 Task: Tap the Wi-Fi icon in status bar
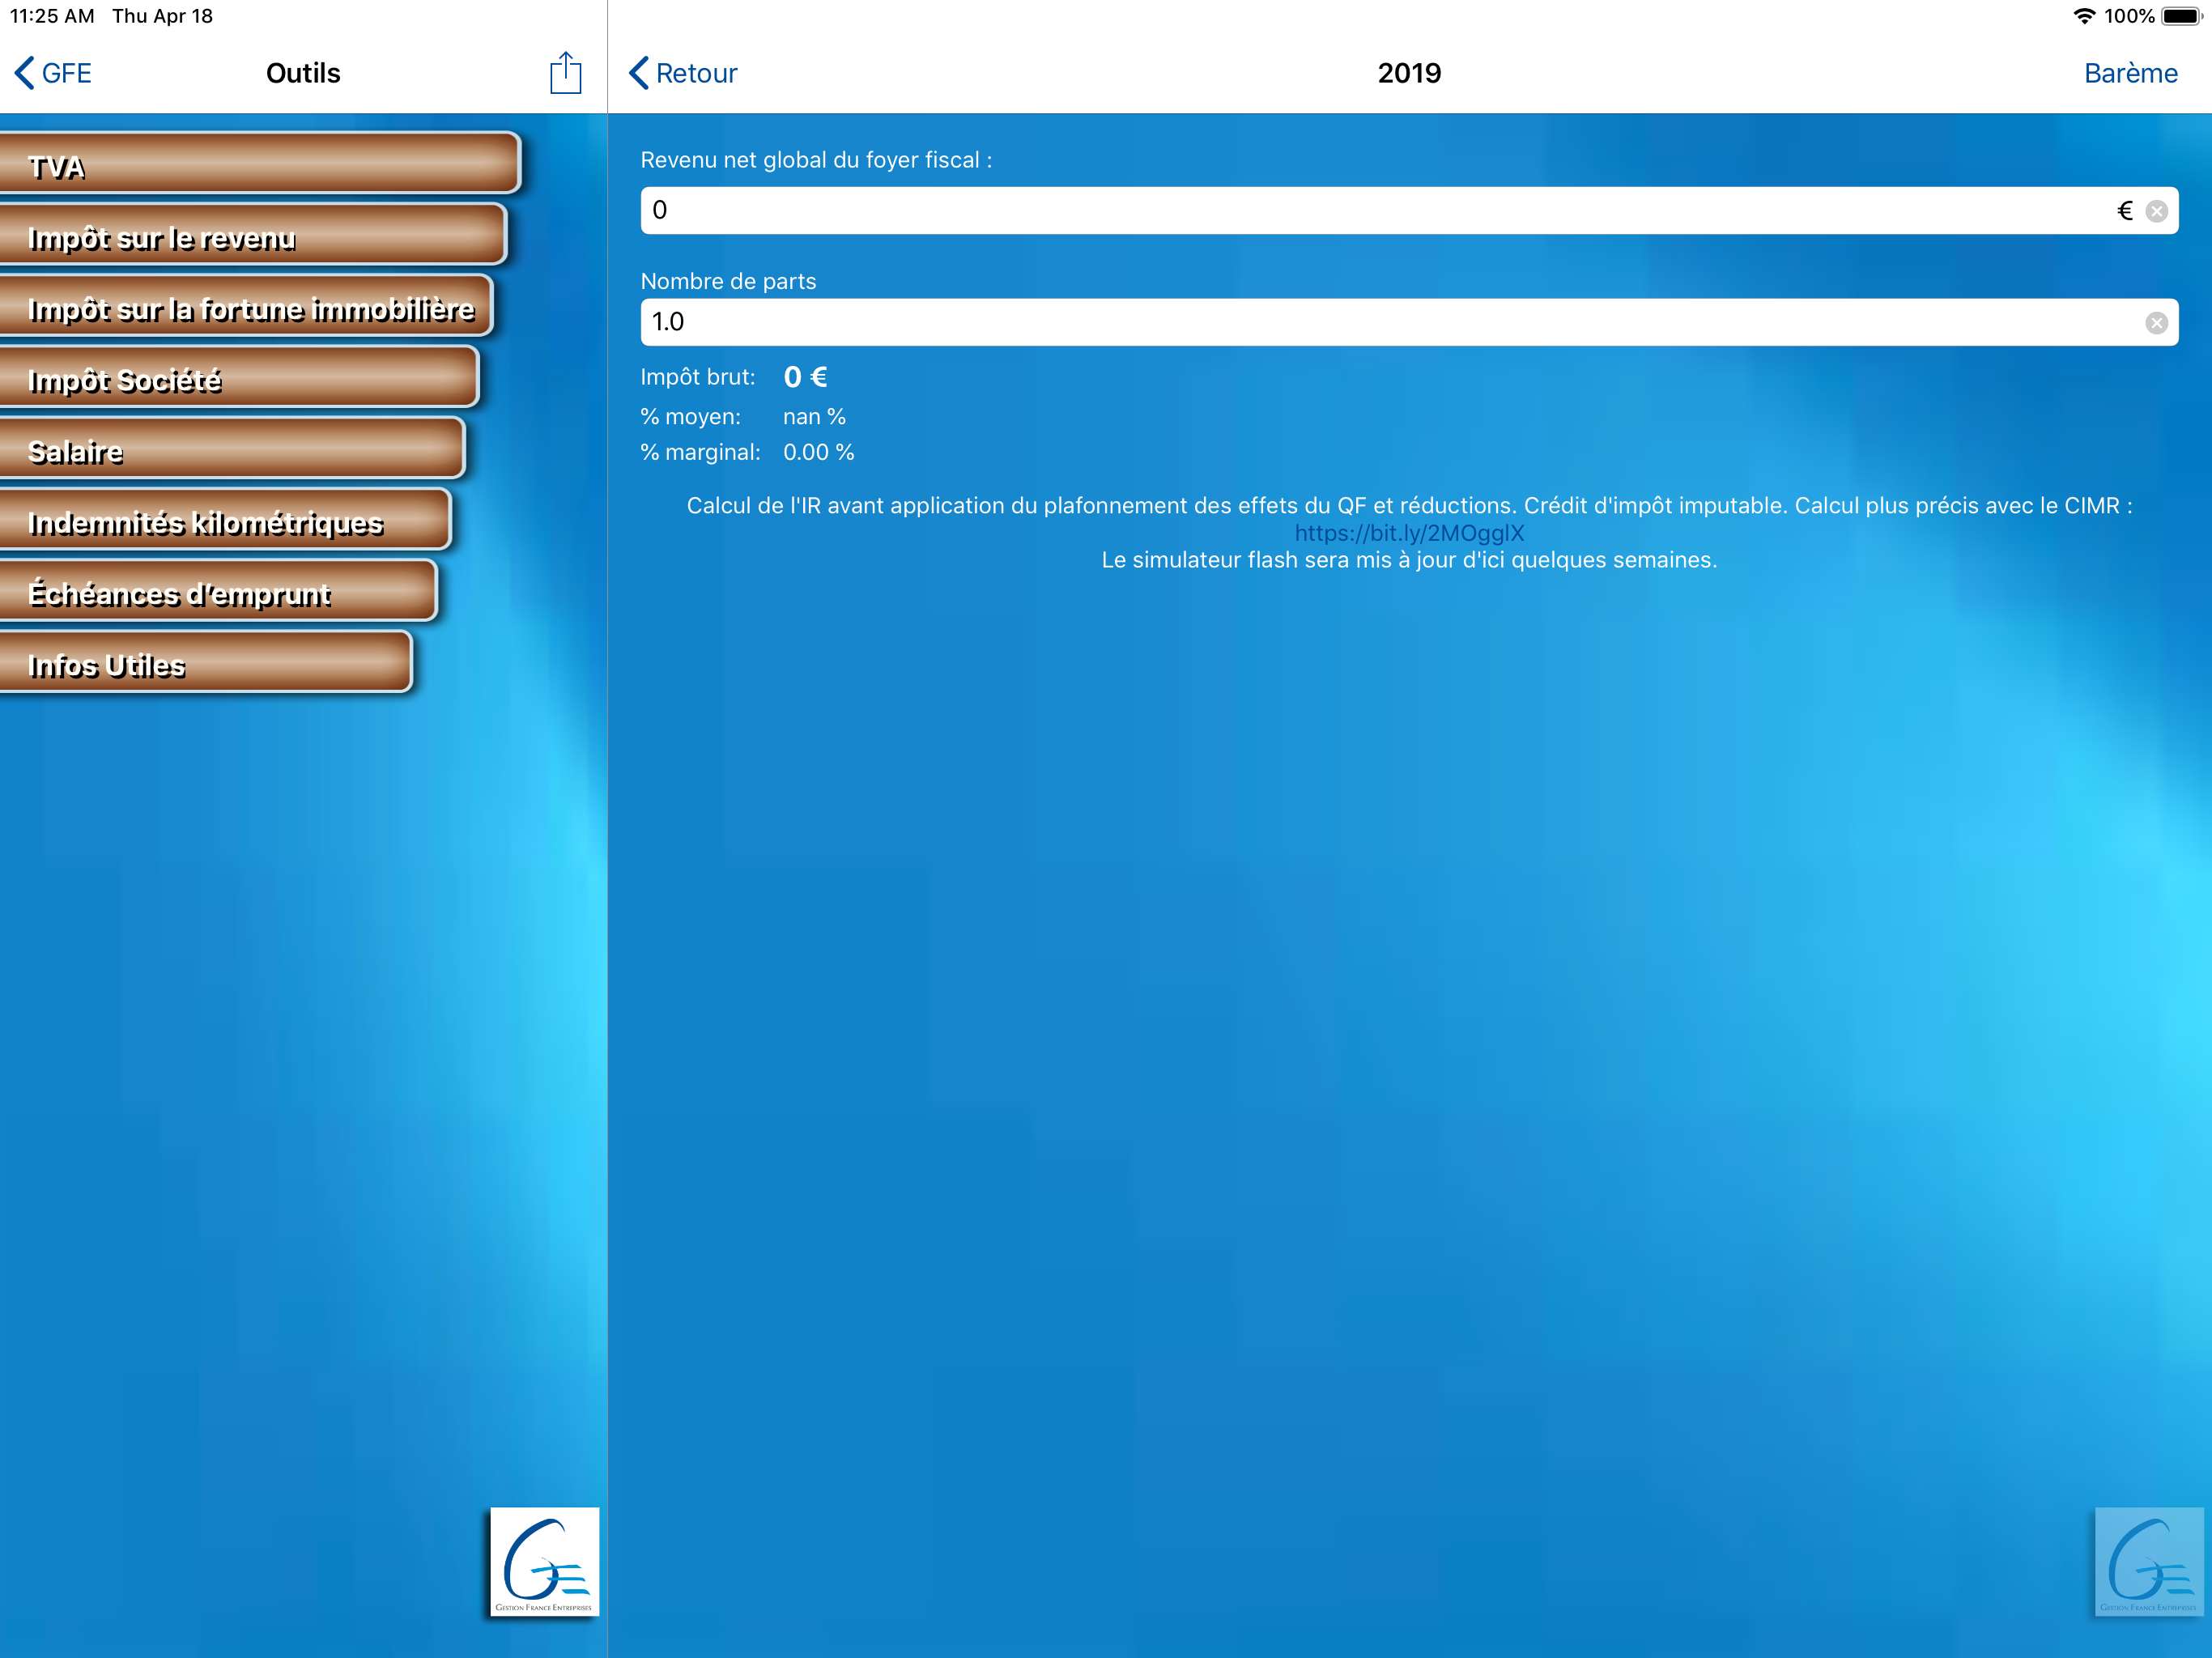point(2085,16)
